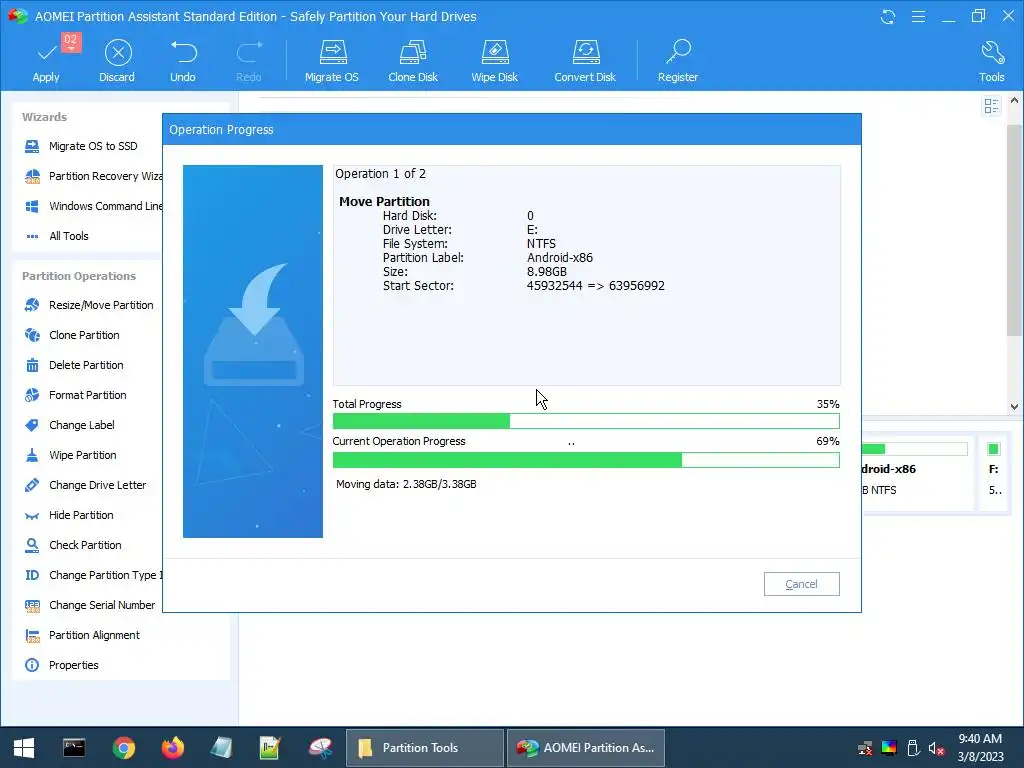1024x768 pixels.
Task: Switch to AOMEI Partition Assistant taskbar button
Action: [x=586, y=748]
